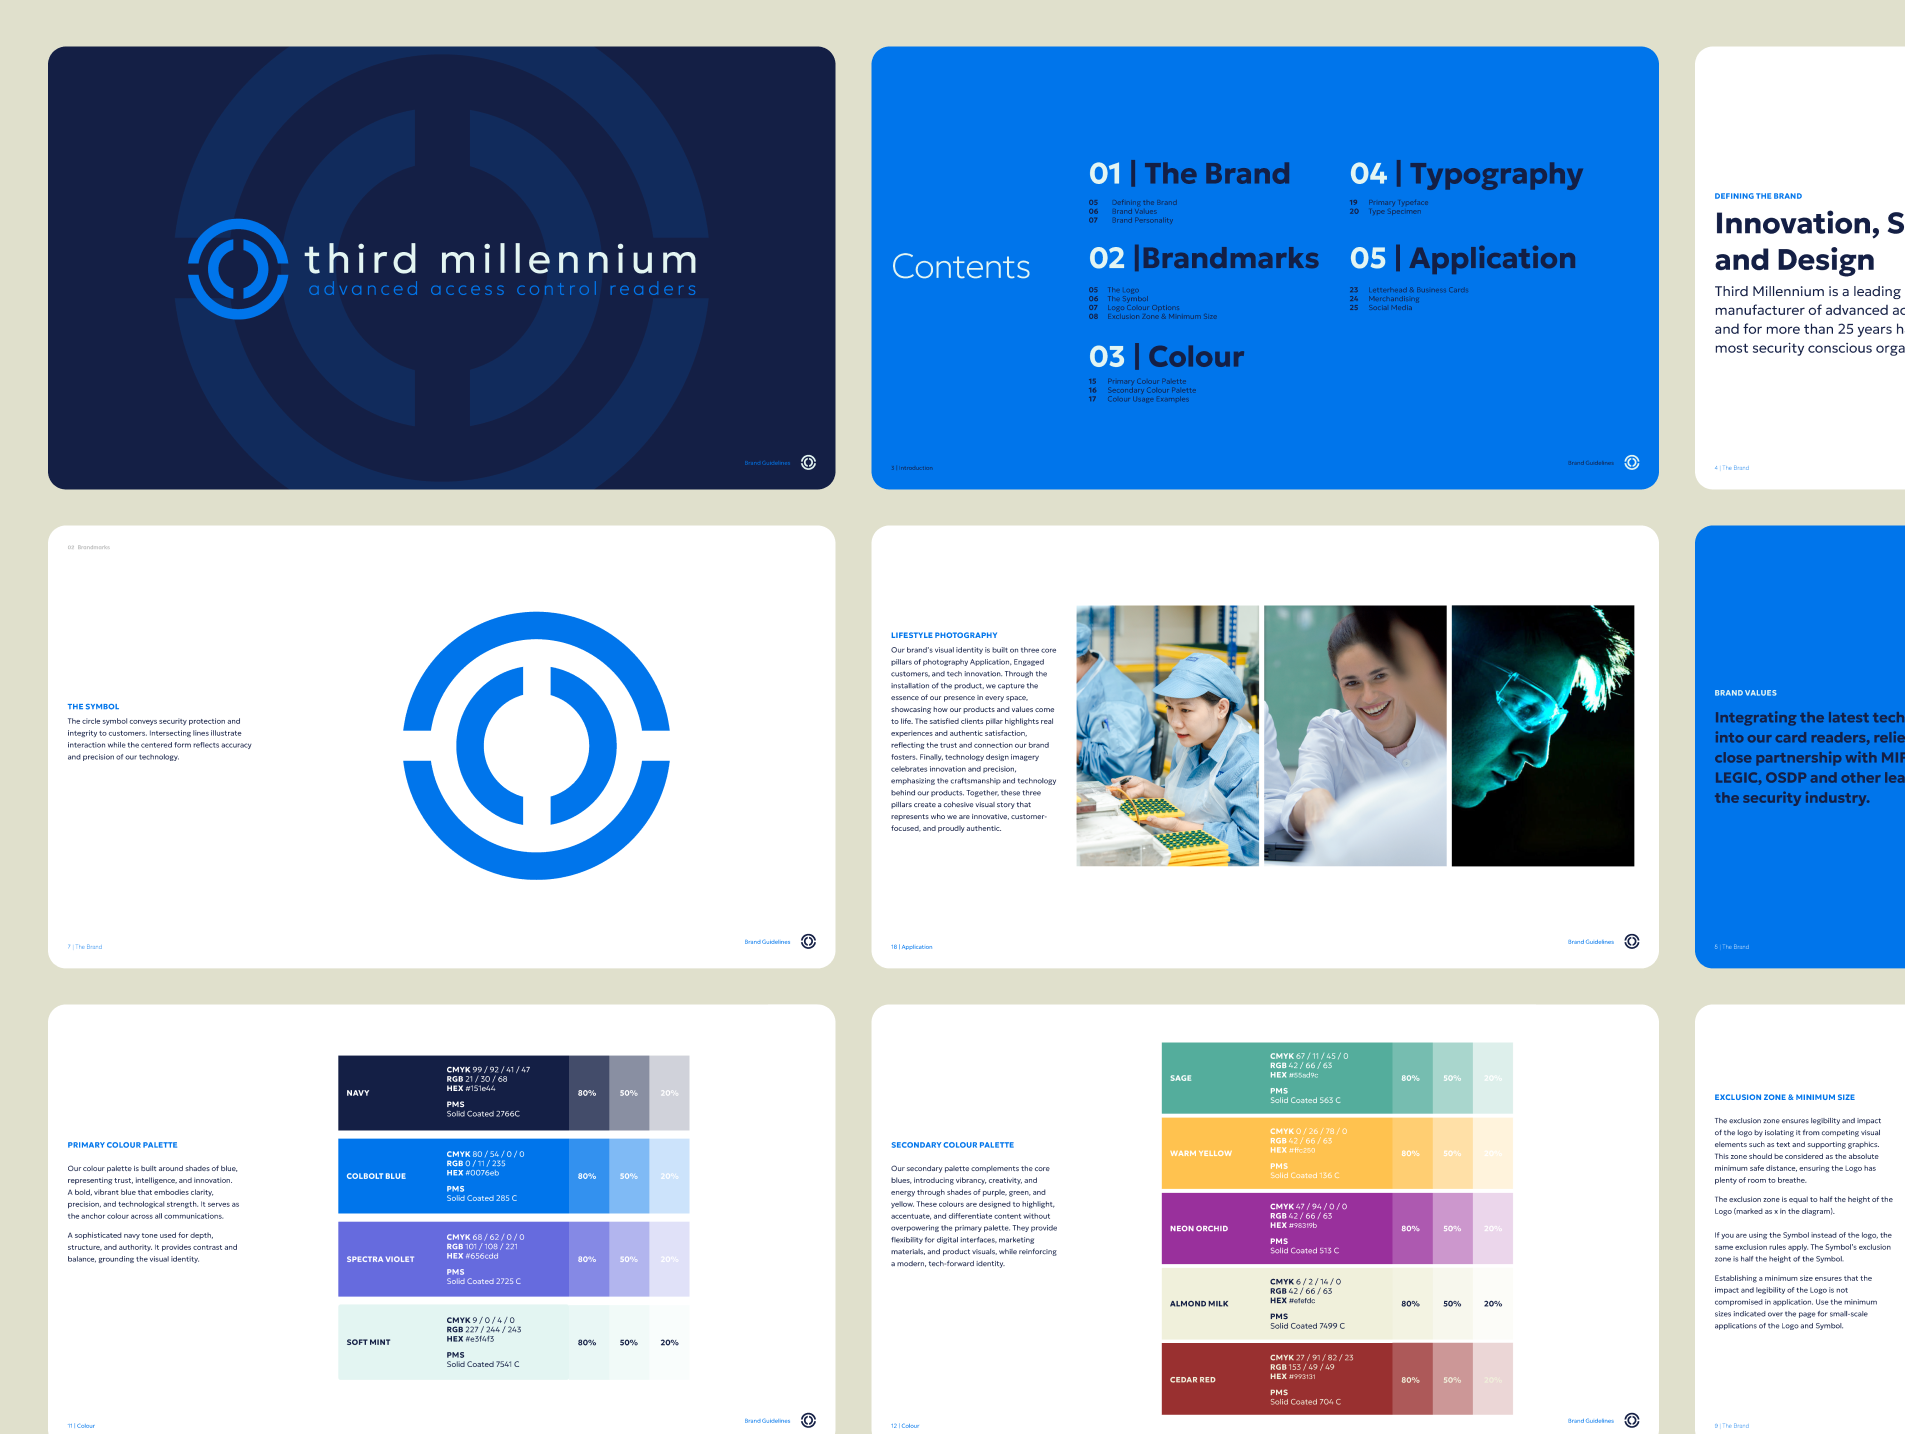Click the 'PRIMARY COLOUR PALETTE' blue heading
1905x1434 pixels.
(122, 1145)
